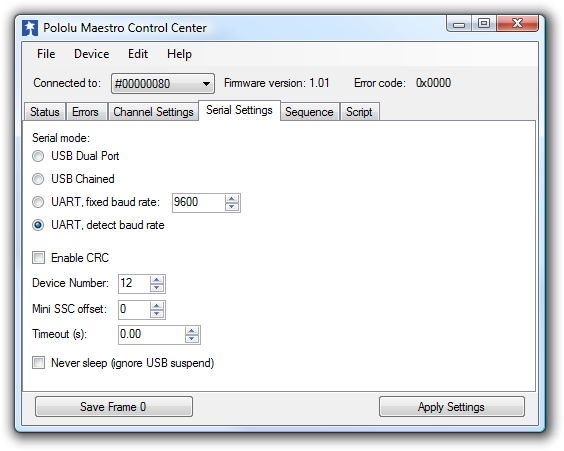Decrement the Device Number spinner
Screen dimensions: 564x451
(156, 288)
